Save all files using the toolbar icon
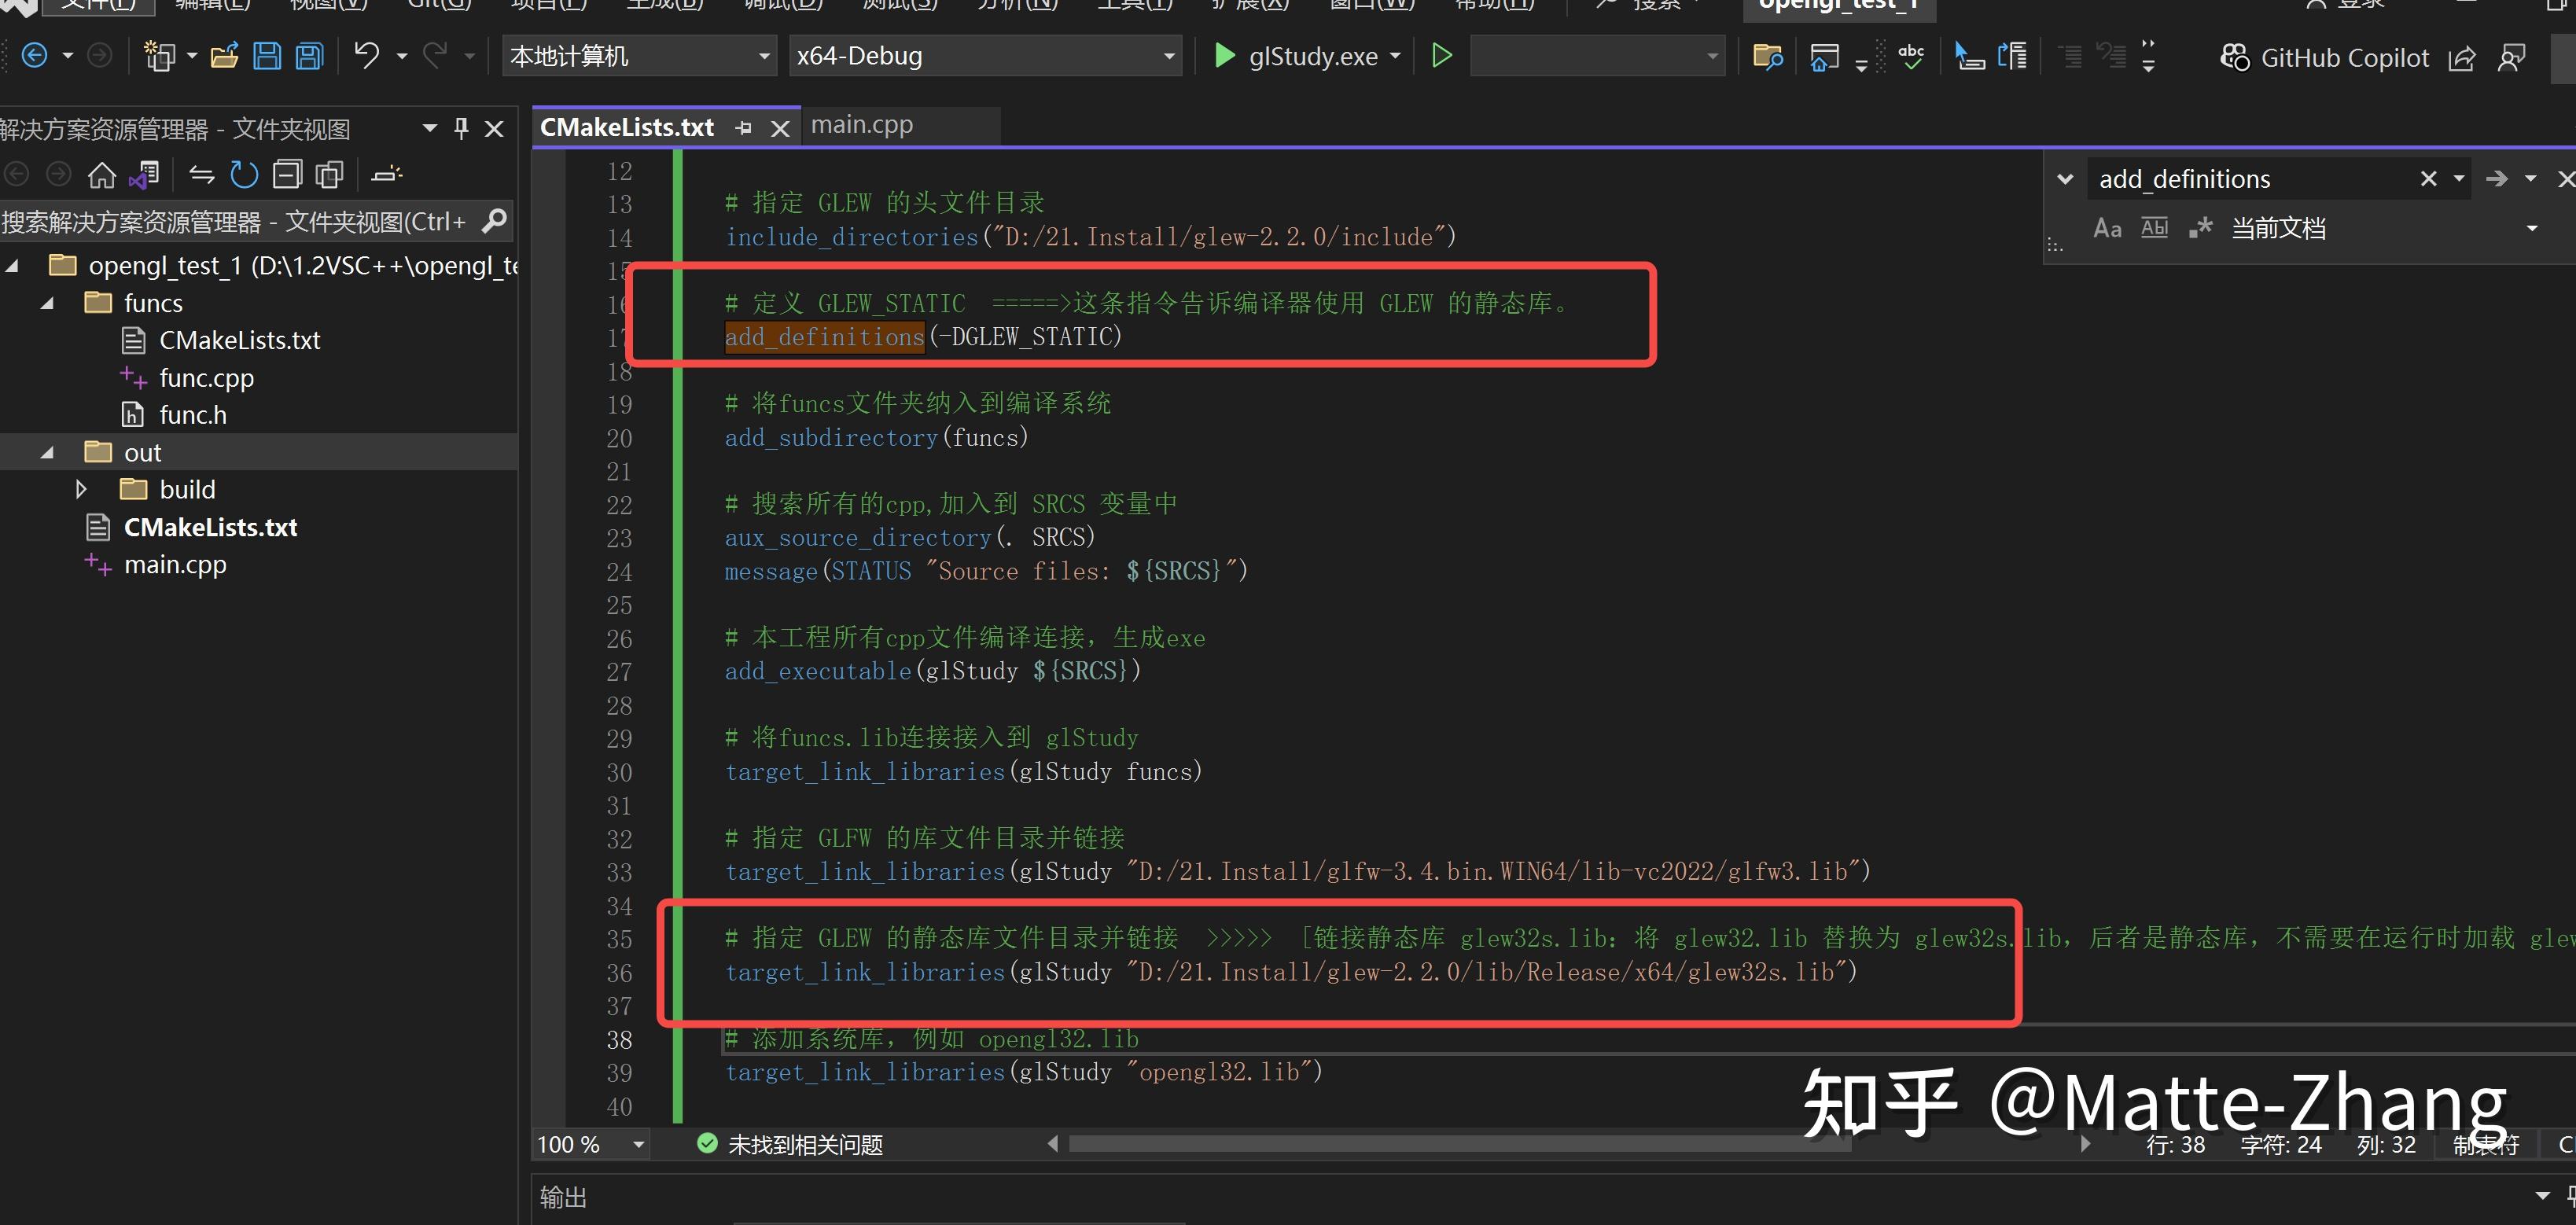Screen dimensions: 2576x1225 tap(309, 55)
